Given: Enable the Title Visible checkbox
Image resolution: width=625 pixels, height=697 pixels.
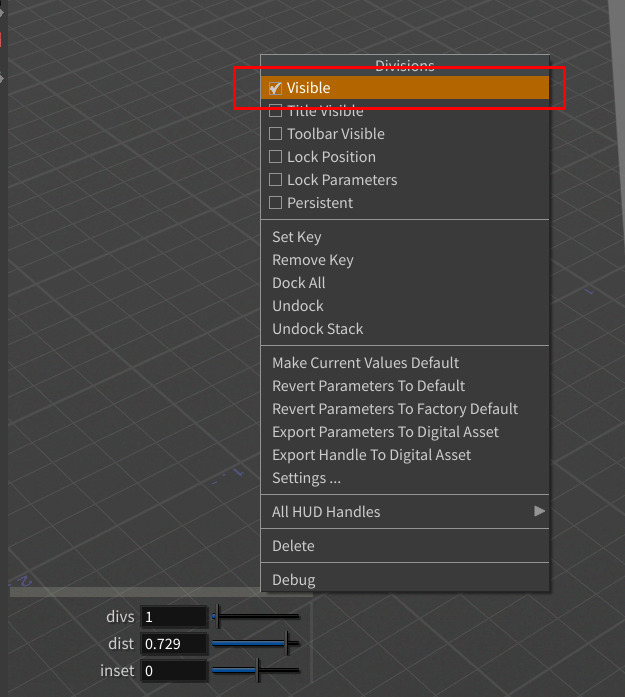Looking at the screenshot, I should [x=275, y=111].
